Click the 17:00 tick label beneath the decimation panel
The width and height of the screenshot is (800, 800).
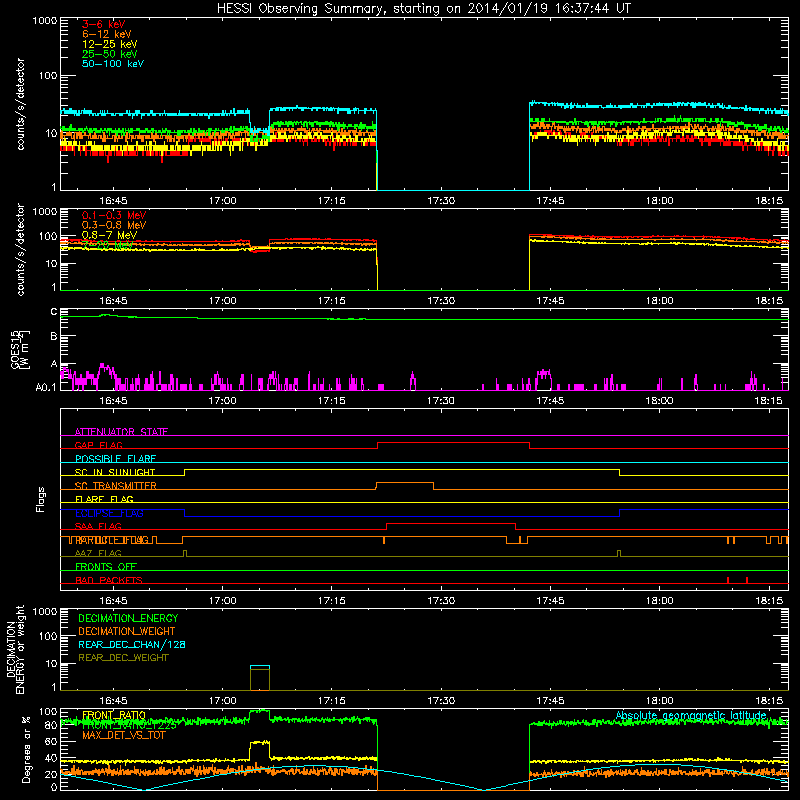tap(222, 701)
